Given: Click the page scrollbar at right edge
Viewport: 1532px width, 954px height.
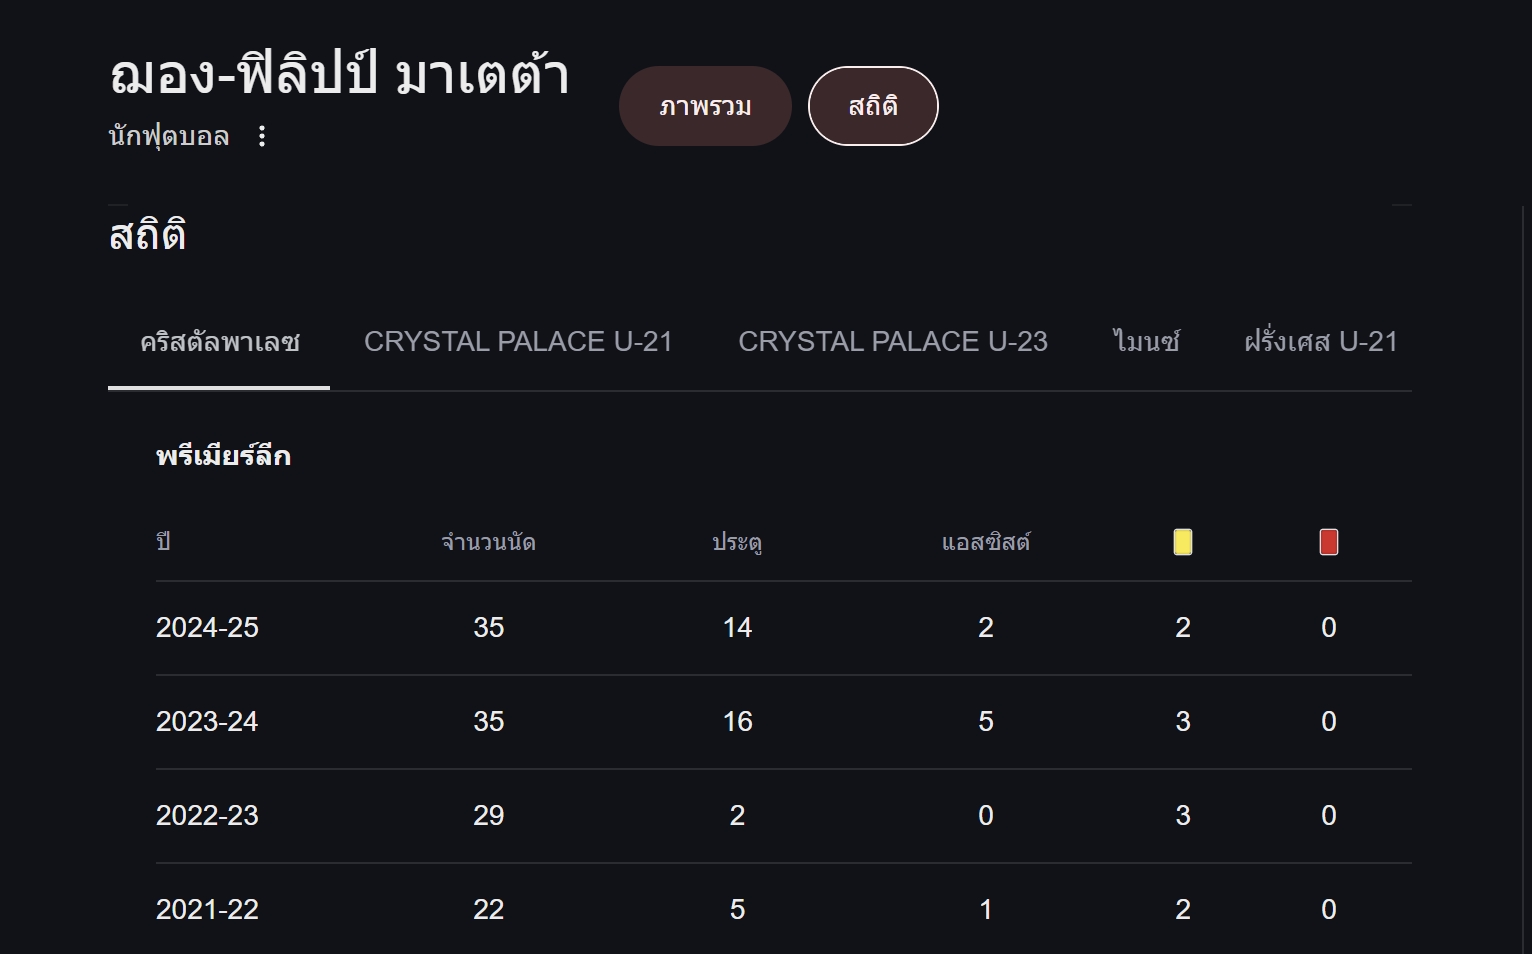Looking at the screenshot, I should (1524, 580).
